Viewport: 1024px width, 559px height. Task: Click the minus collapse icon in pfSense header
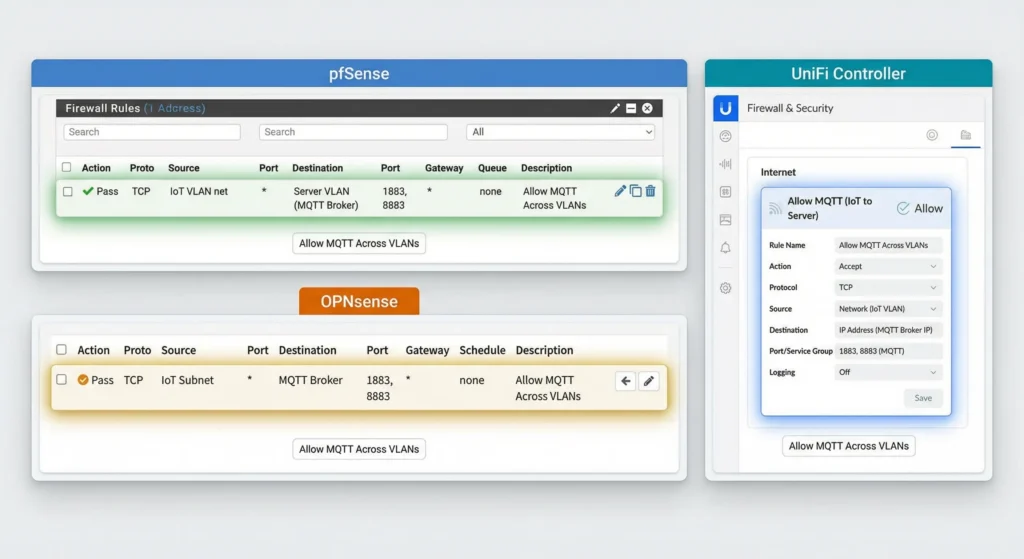click(631, 108)
